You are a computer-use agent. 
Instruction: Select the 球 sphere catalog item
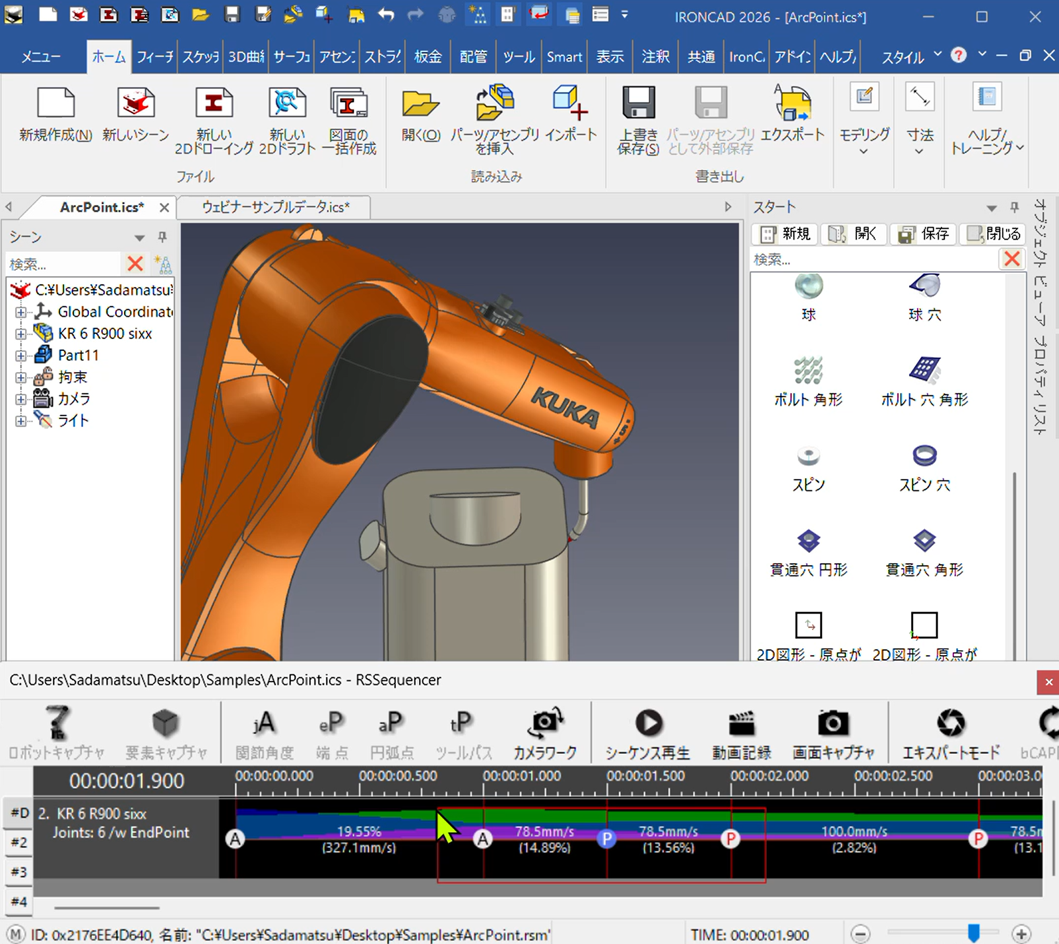(808, 298)
